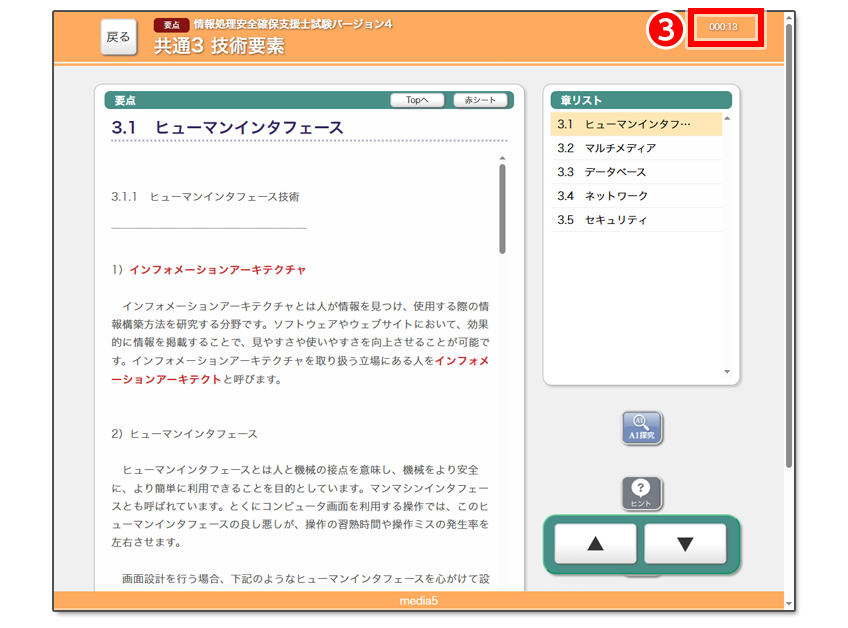This screenshot has width=848, height=628.
Task: Select chapter 3.3 データベース
Action: tap(636, 172)
